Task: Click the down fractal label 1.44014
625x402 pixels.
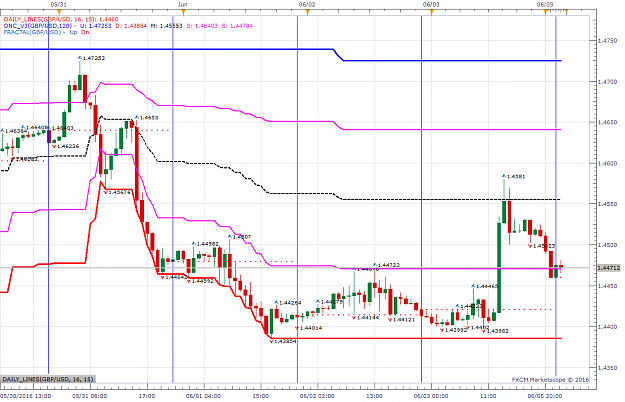Action: pyautogui.click(x=311, y=328)
